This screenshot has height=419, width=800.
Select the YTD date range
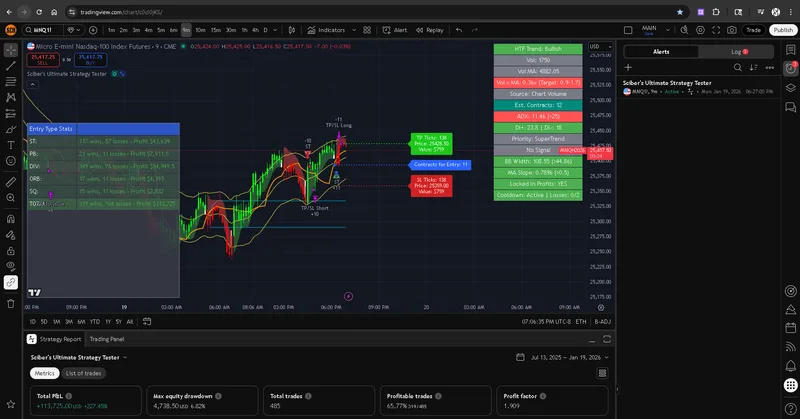point(95,322)
